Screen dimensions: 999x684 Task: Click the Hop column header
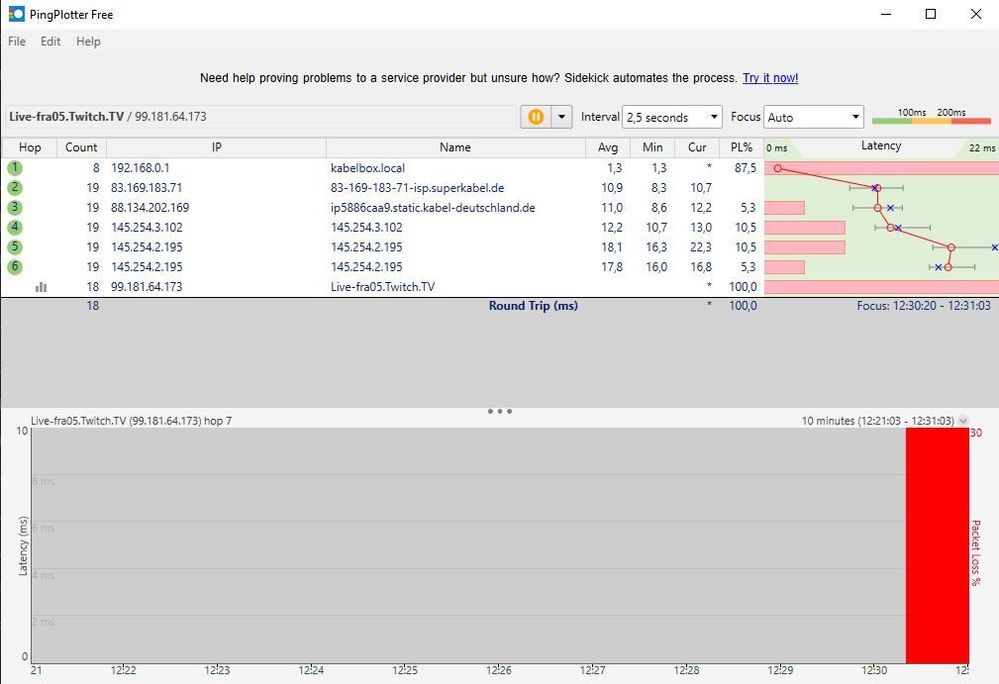click(x=29, y=147)
